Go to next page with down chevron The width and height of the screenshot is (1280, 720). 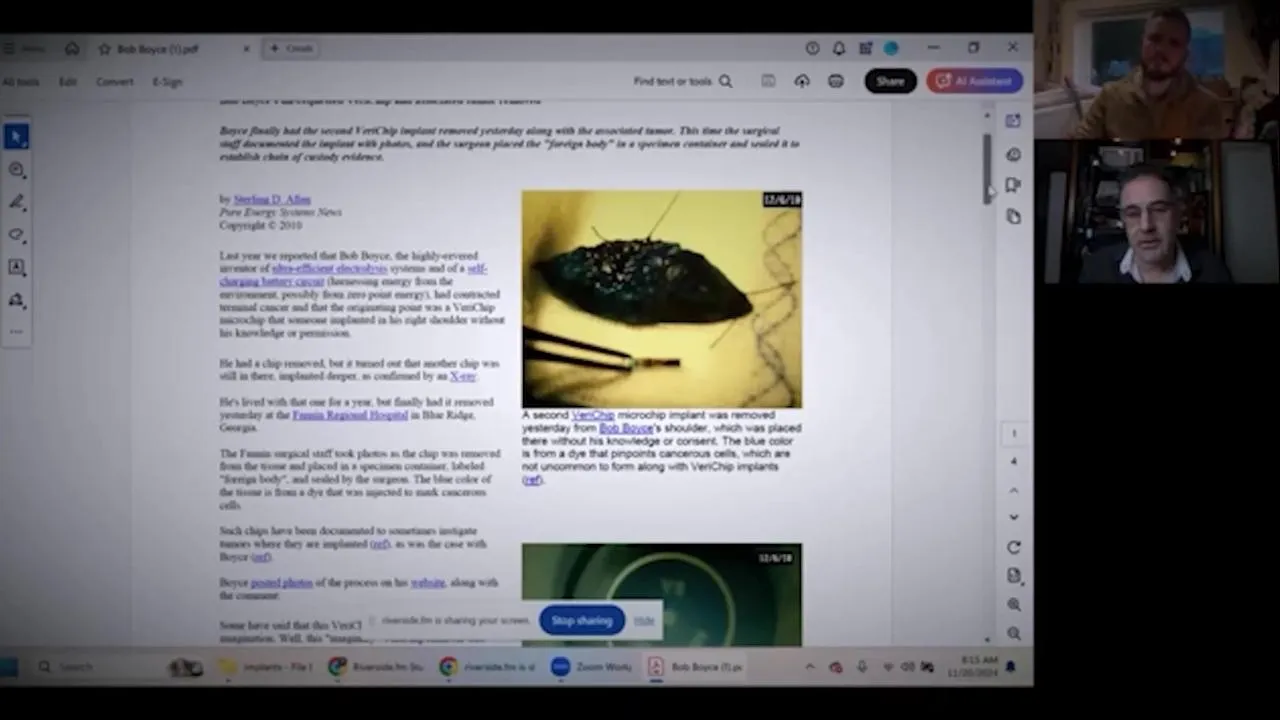(x=1013, y=517)
